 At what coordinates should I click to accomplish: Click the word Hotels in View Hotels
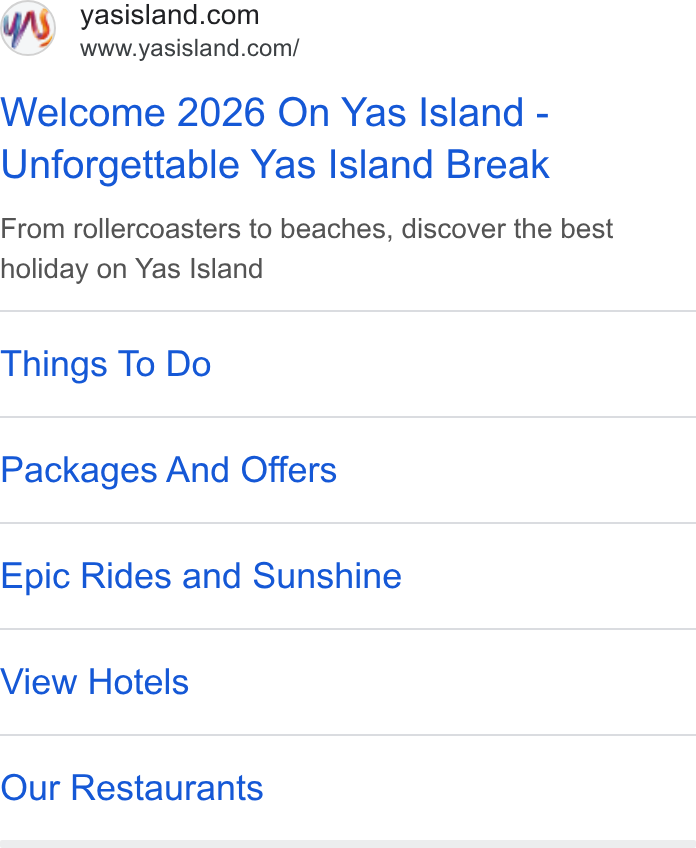click(138, 682)
